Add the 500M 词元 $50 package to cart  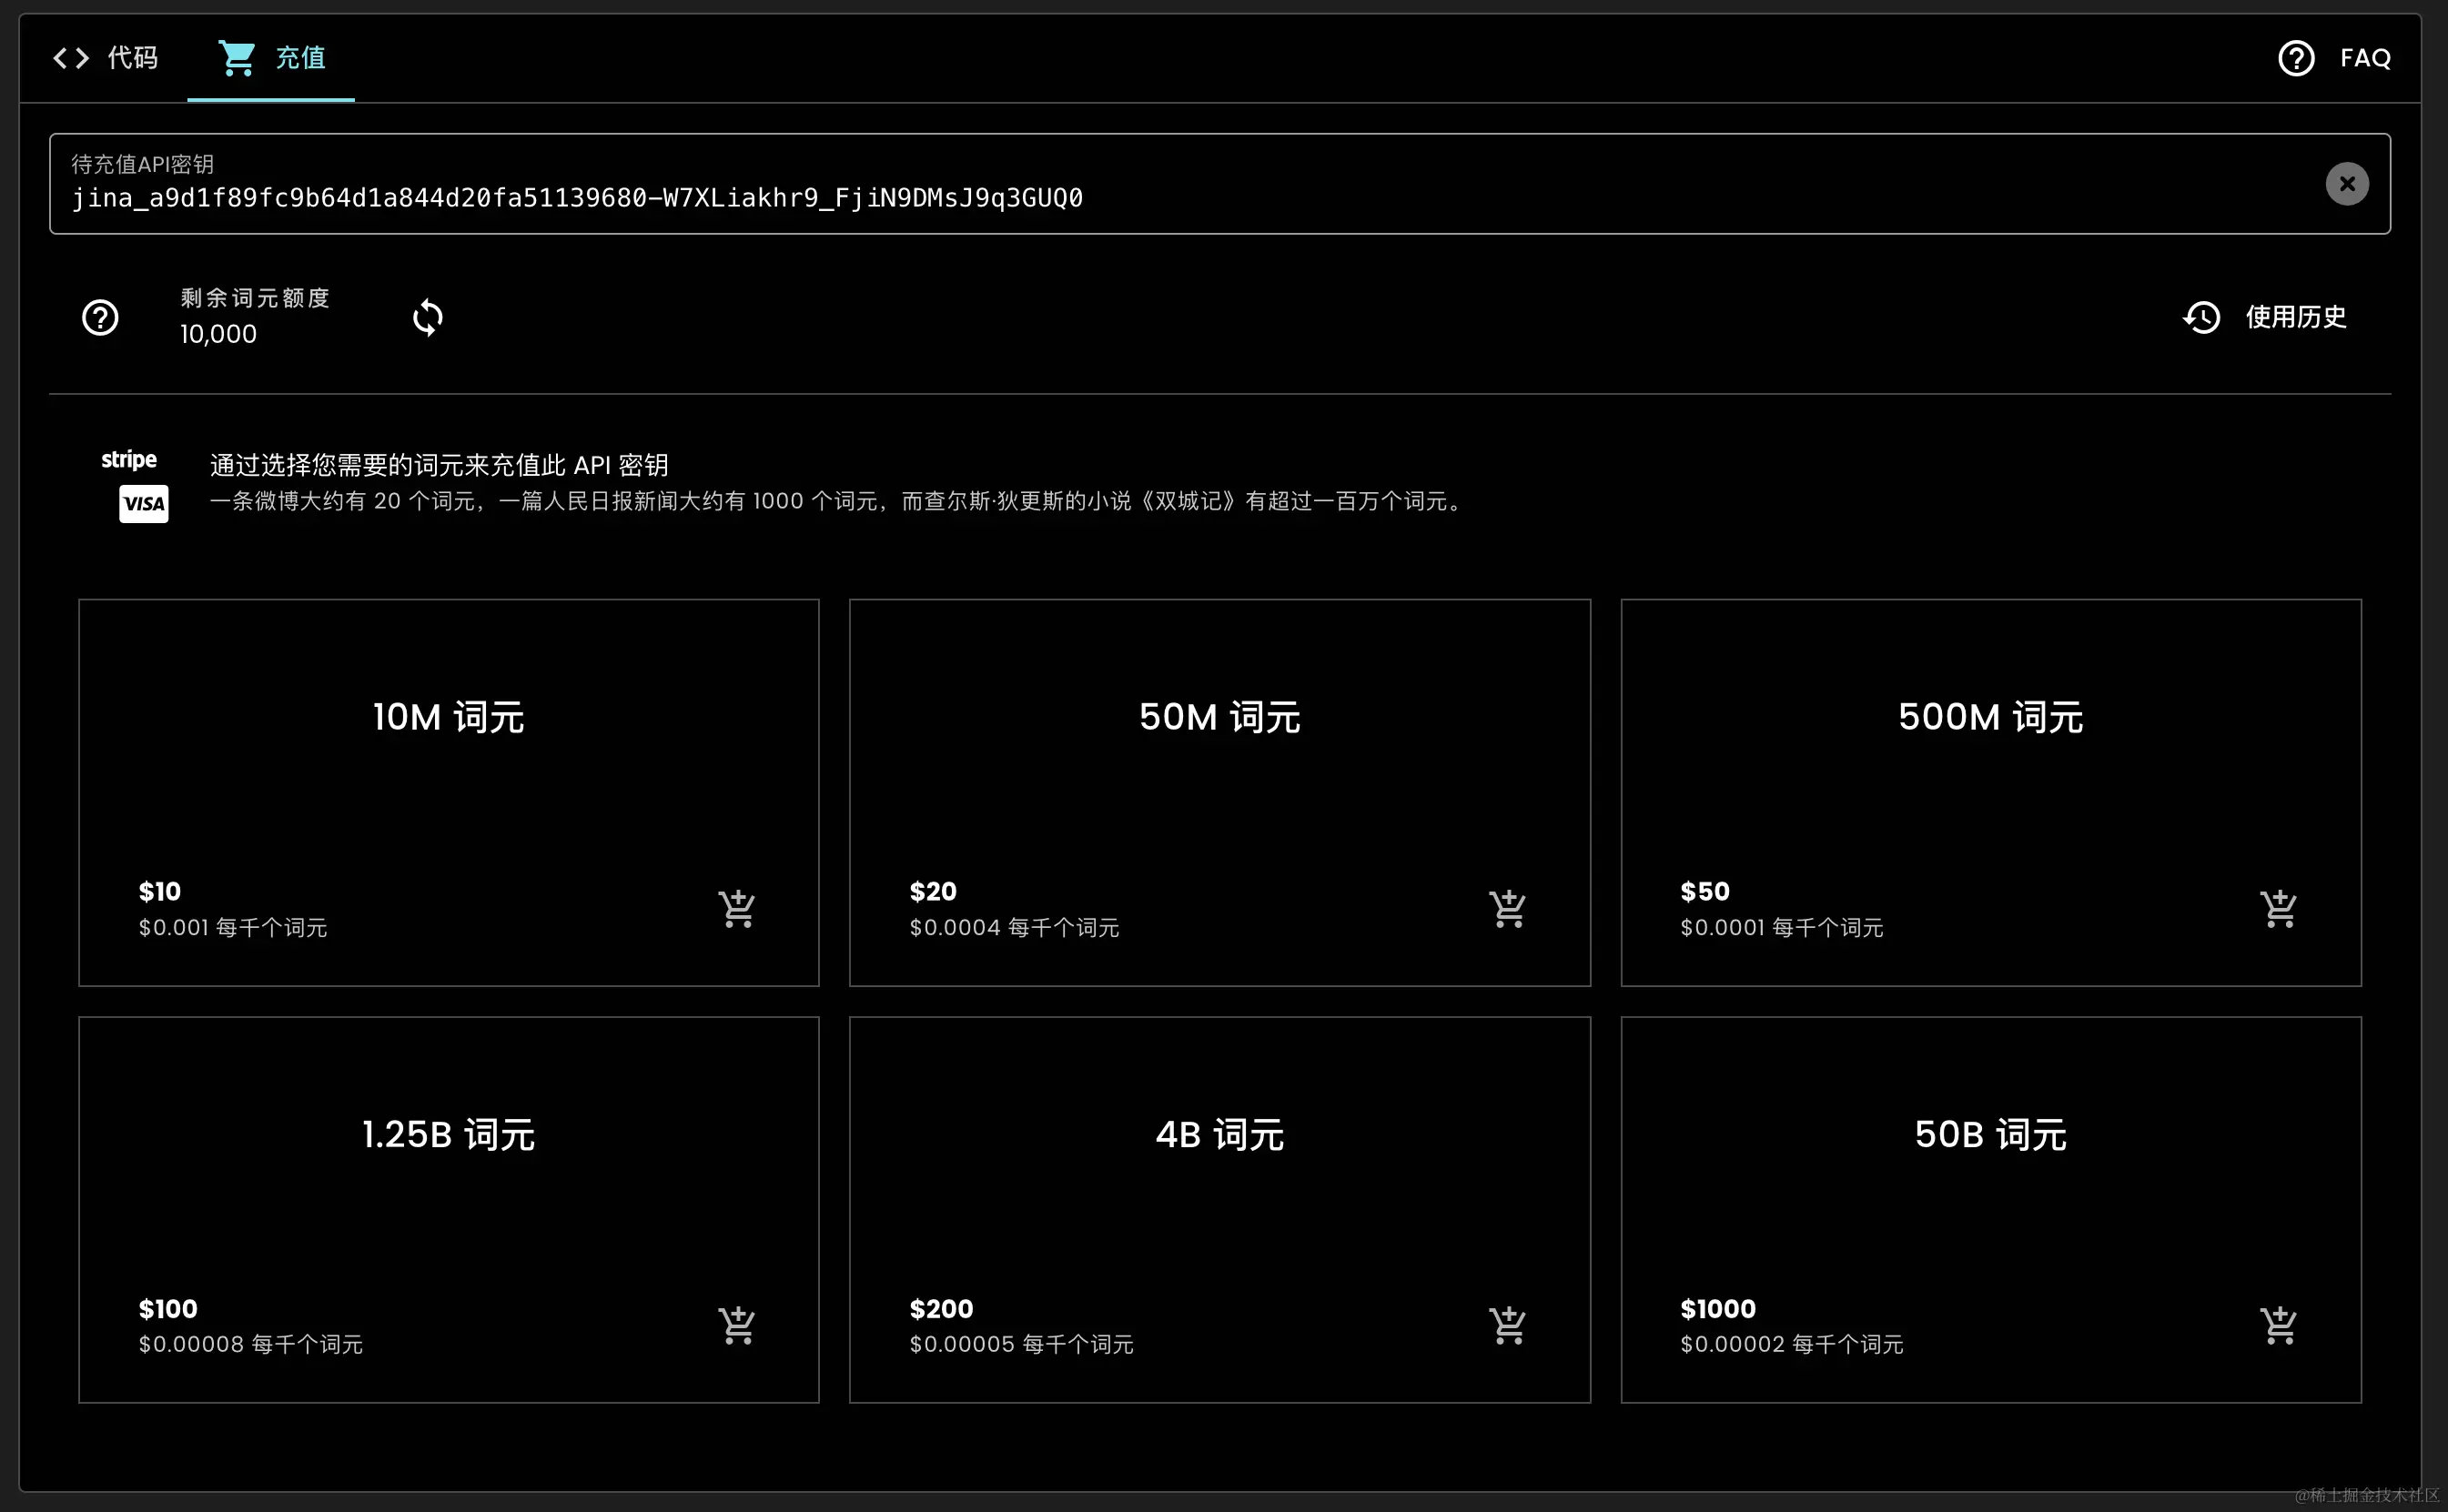[x=2278, y=909]
